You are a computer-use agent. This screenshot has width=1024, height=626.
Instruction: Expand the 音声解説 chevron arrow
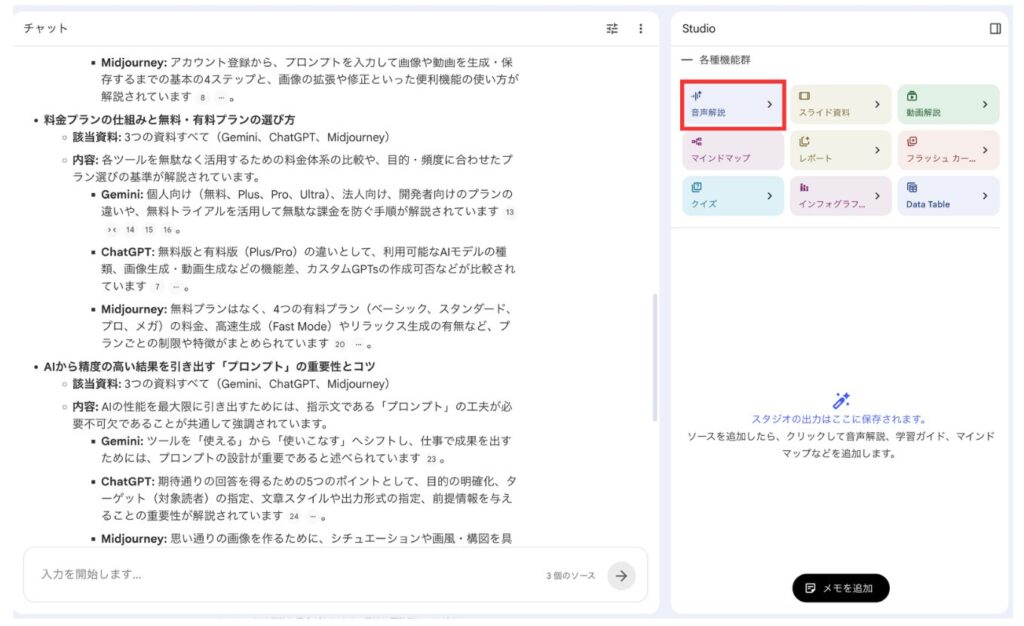click(x=769, y=104)
